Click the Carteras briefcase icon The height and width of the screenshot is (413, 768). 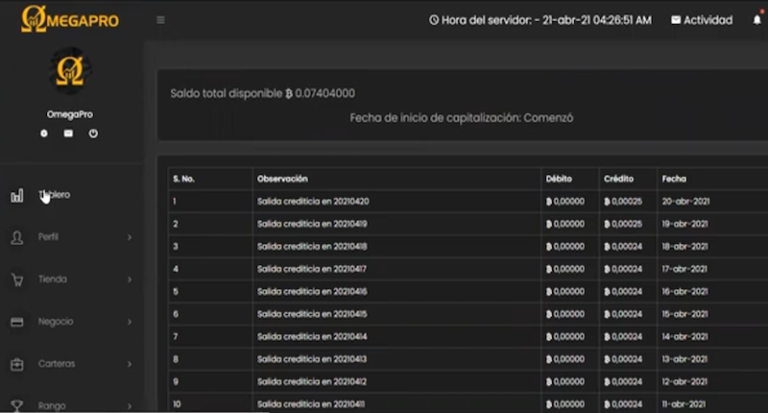(17, 364)
